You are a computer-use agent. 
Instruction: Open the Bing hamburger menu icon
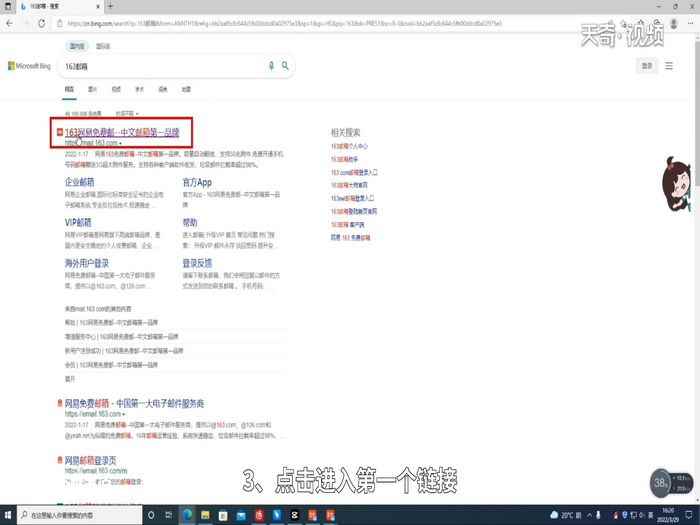pos(669,66)
